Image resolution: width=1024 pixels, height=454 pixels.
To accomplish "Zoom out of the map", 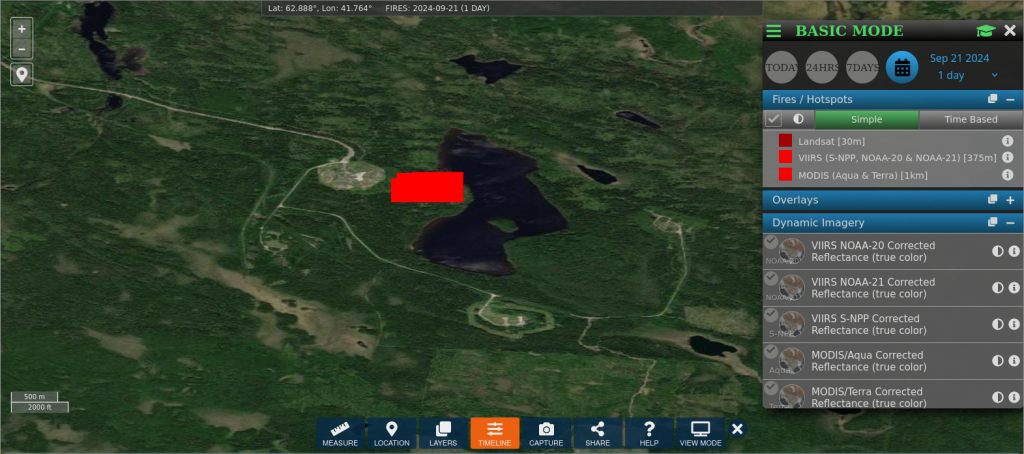I will (22, 49).
